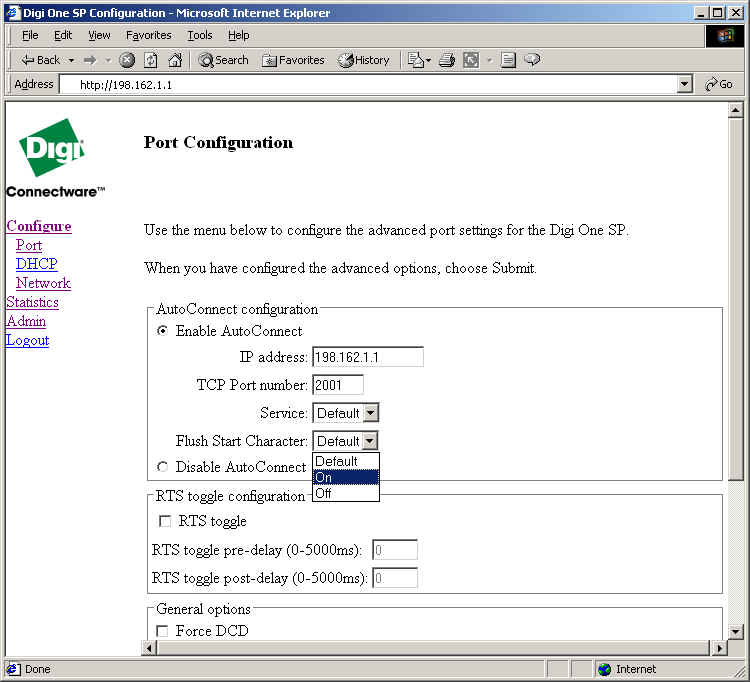
Task: Click the Back navigation arrow
Action: 40,60
